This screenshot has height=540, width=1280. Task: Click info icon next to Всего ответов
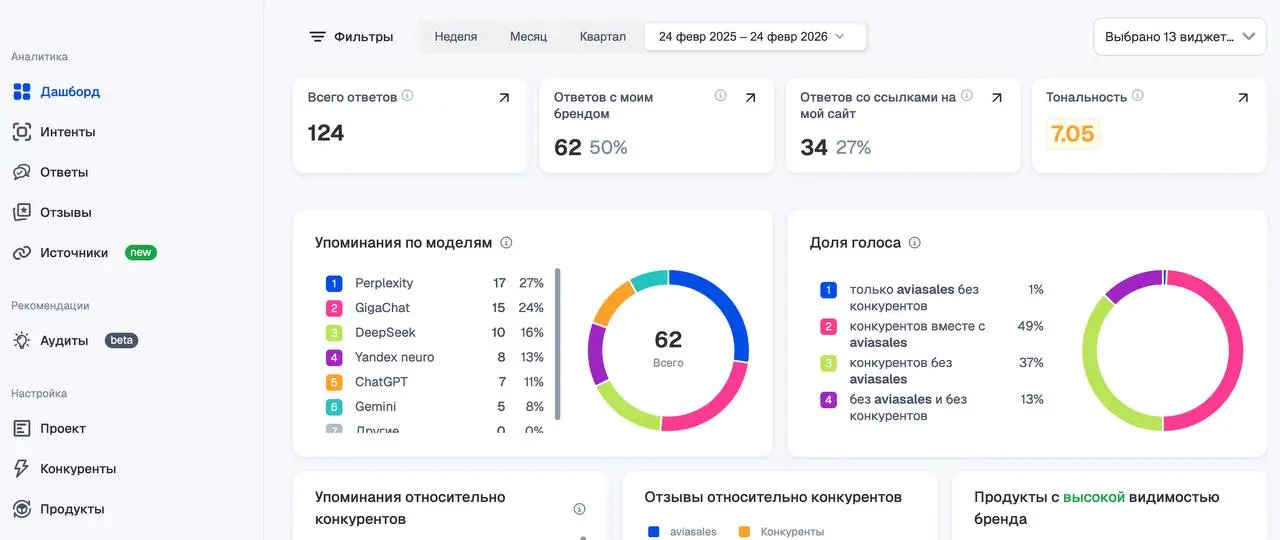(x=408, y=97)
